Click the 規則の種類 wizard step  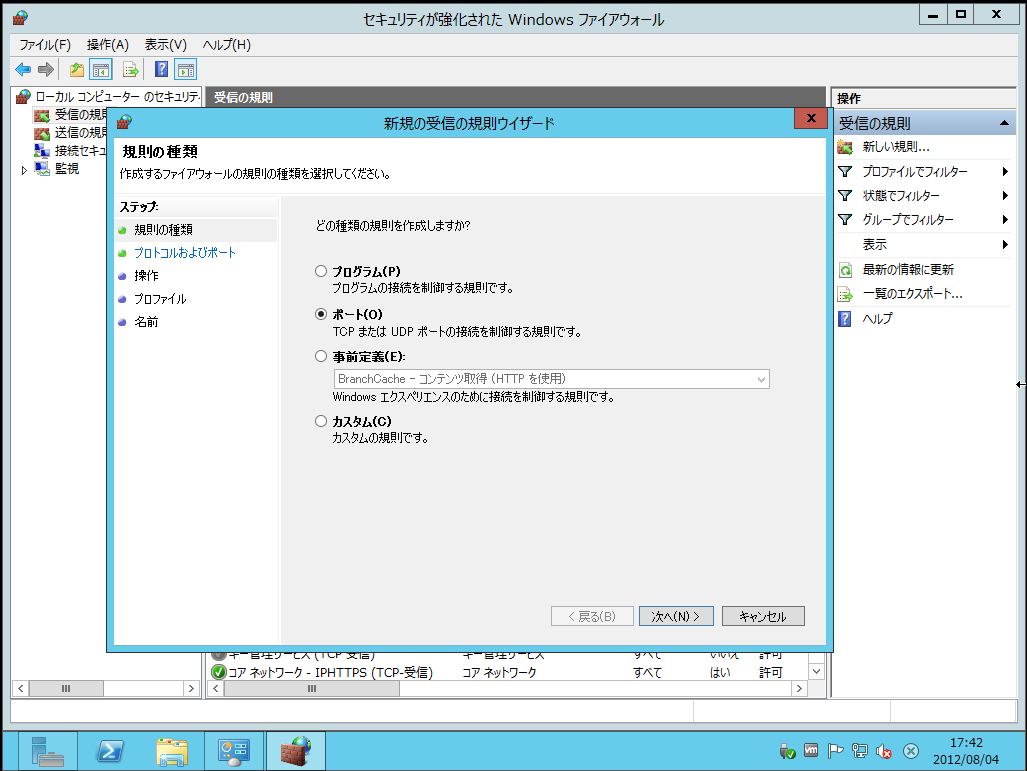click(163, 230)
